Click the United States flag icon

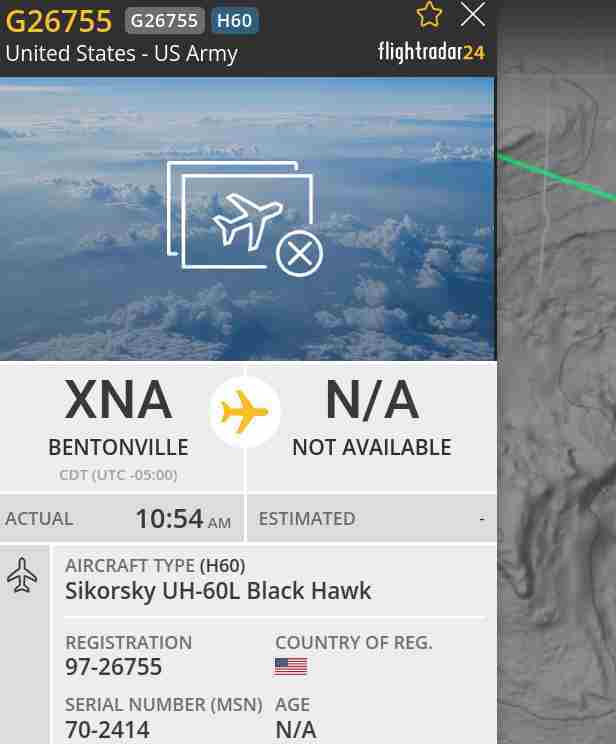click(x=290, y=666)
